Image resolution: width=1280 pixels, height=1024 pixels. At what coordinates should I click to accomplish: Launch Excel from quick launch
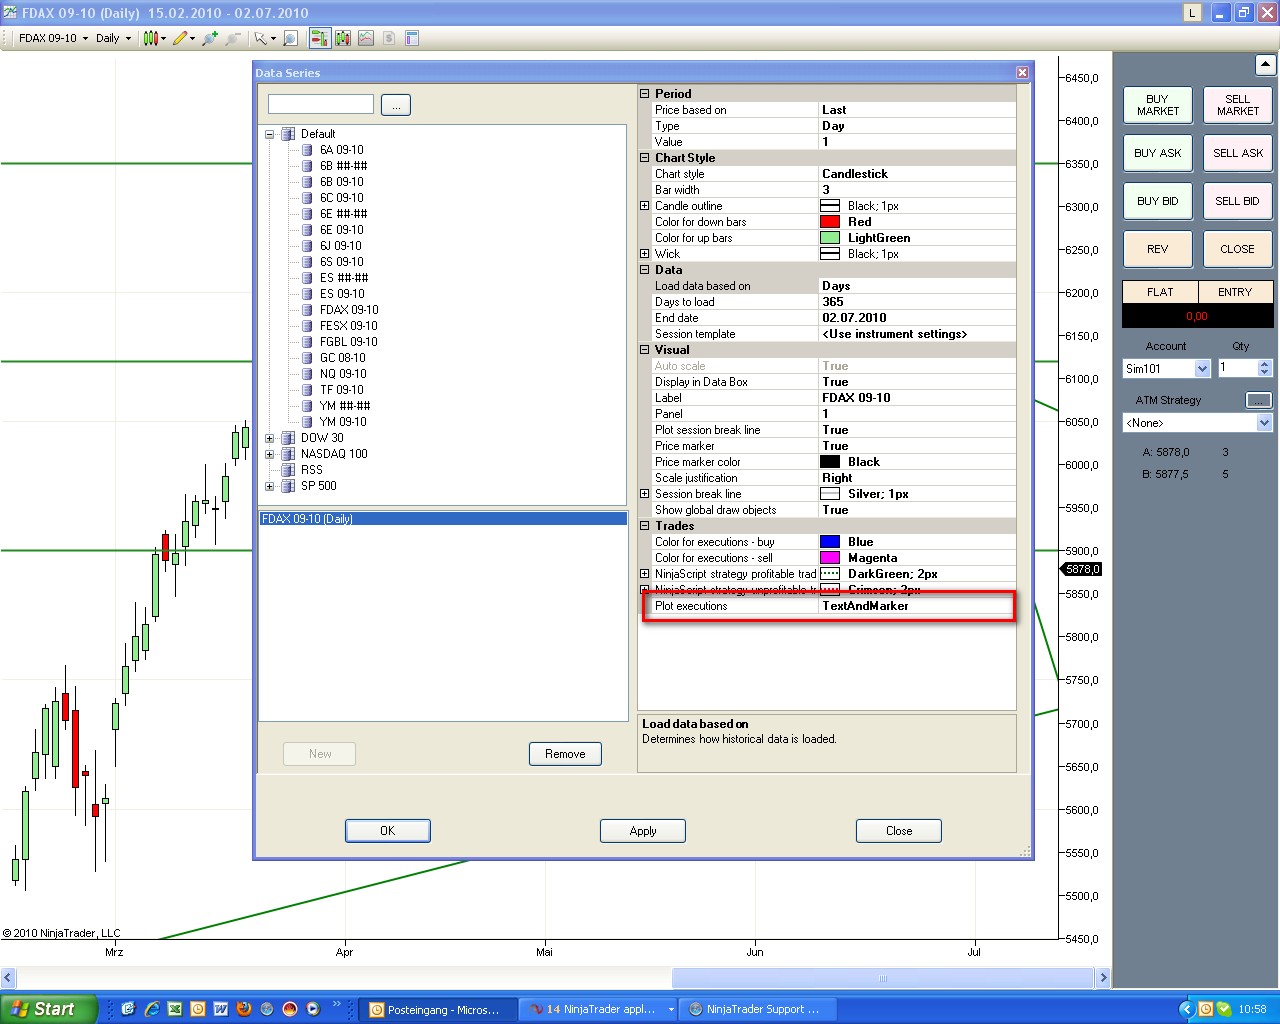tap(175, 1009)
